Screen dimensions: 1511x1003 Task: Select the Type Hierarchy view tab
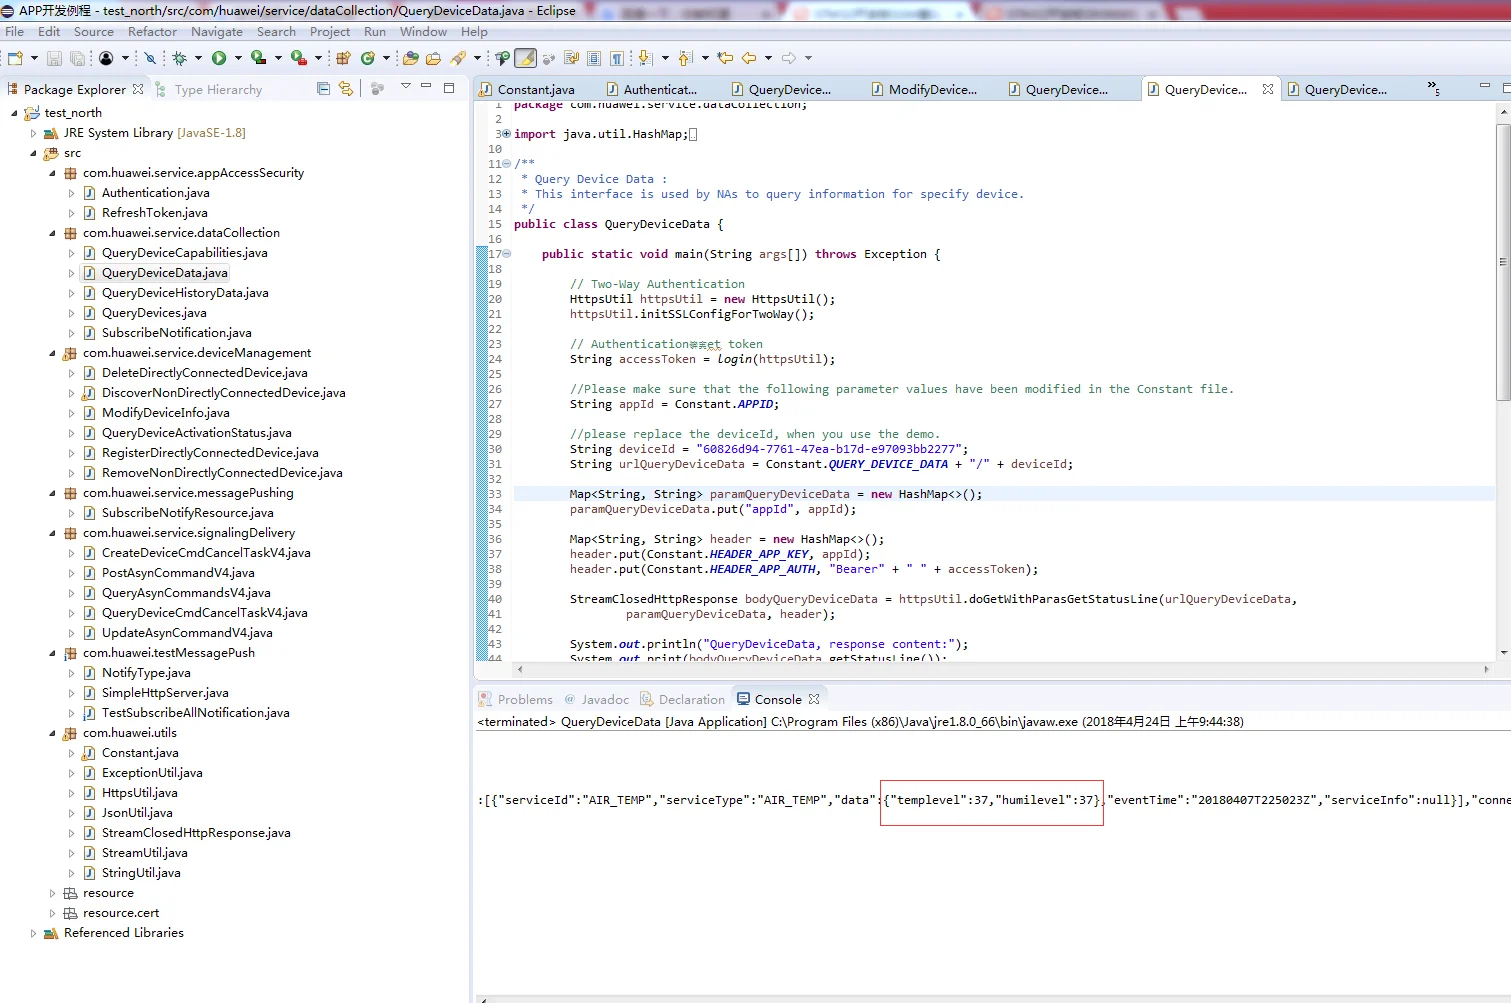point(218,90)
